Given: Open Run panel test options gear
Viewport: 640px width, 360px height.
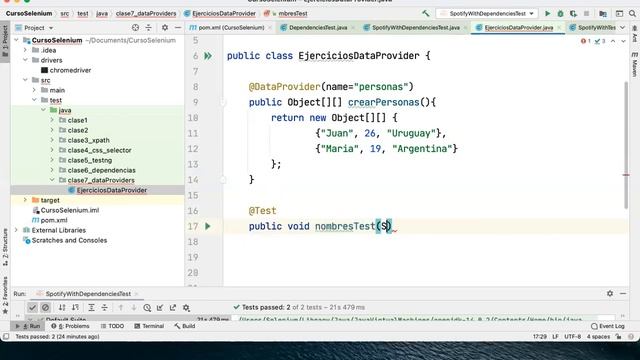Looking at the screenshot, I should tap(186, 307).
